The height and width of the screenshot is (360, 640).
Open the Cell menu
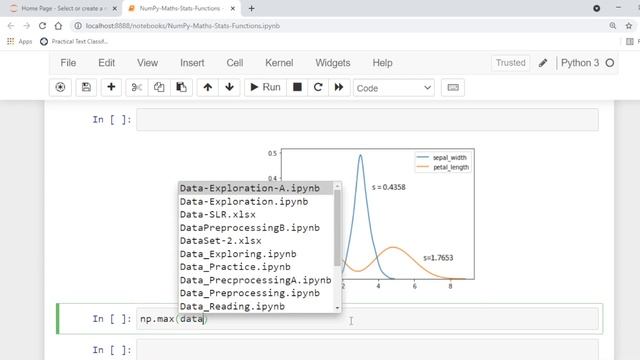[x=235, y=63]
